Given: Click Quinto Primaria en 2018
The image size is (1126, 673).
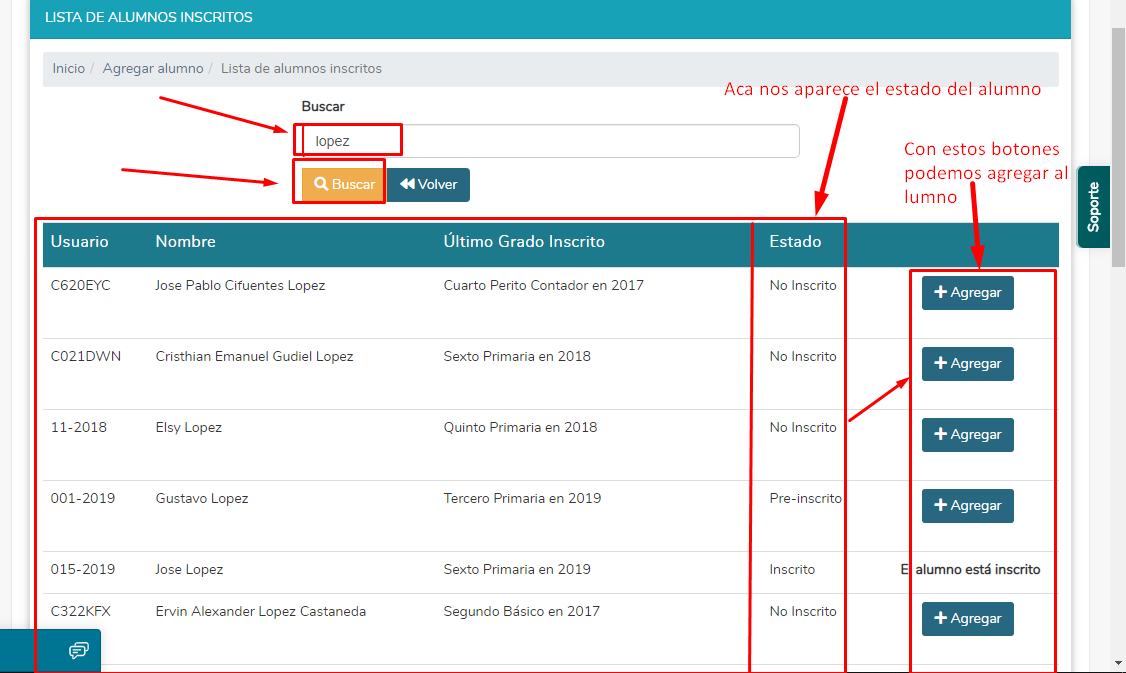Looking at the screenshot, I should point(520,427).
